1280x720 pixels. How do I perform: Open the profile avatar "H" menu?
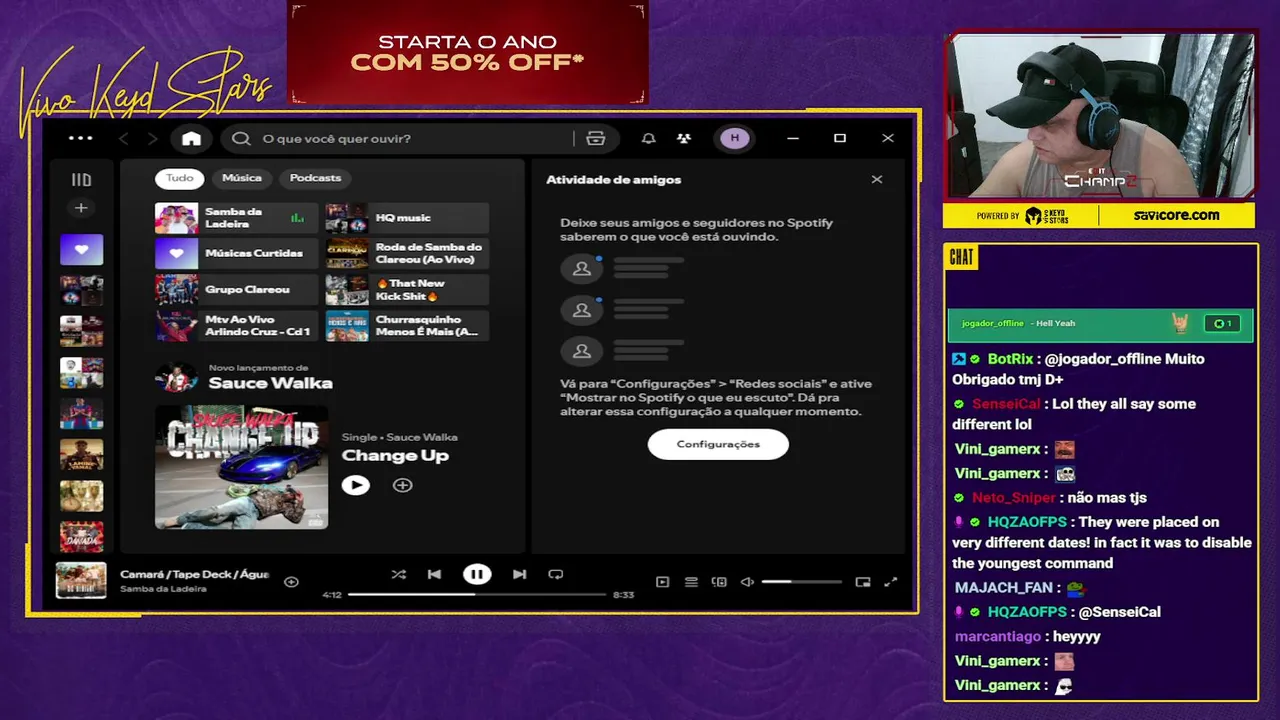click(735, 138)
